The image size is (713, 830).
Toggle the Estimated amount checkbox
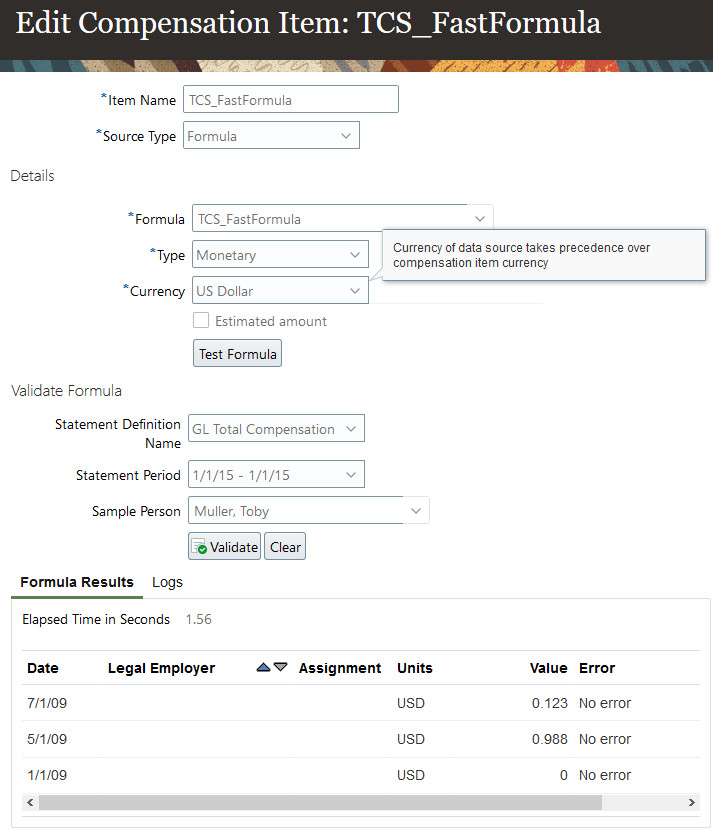point(201,321)
